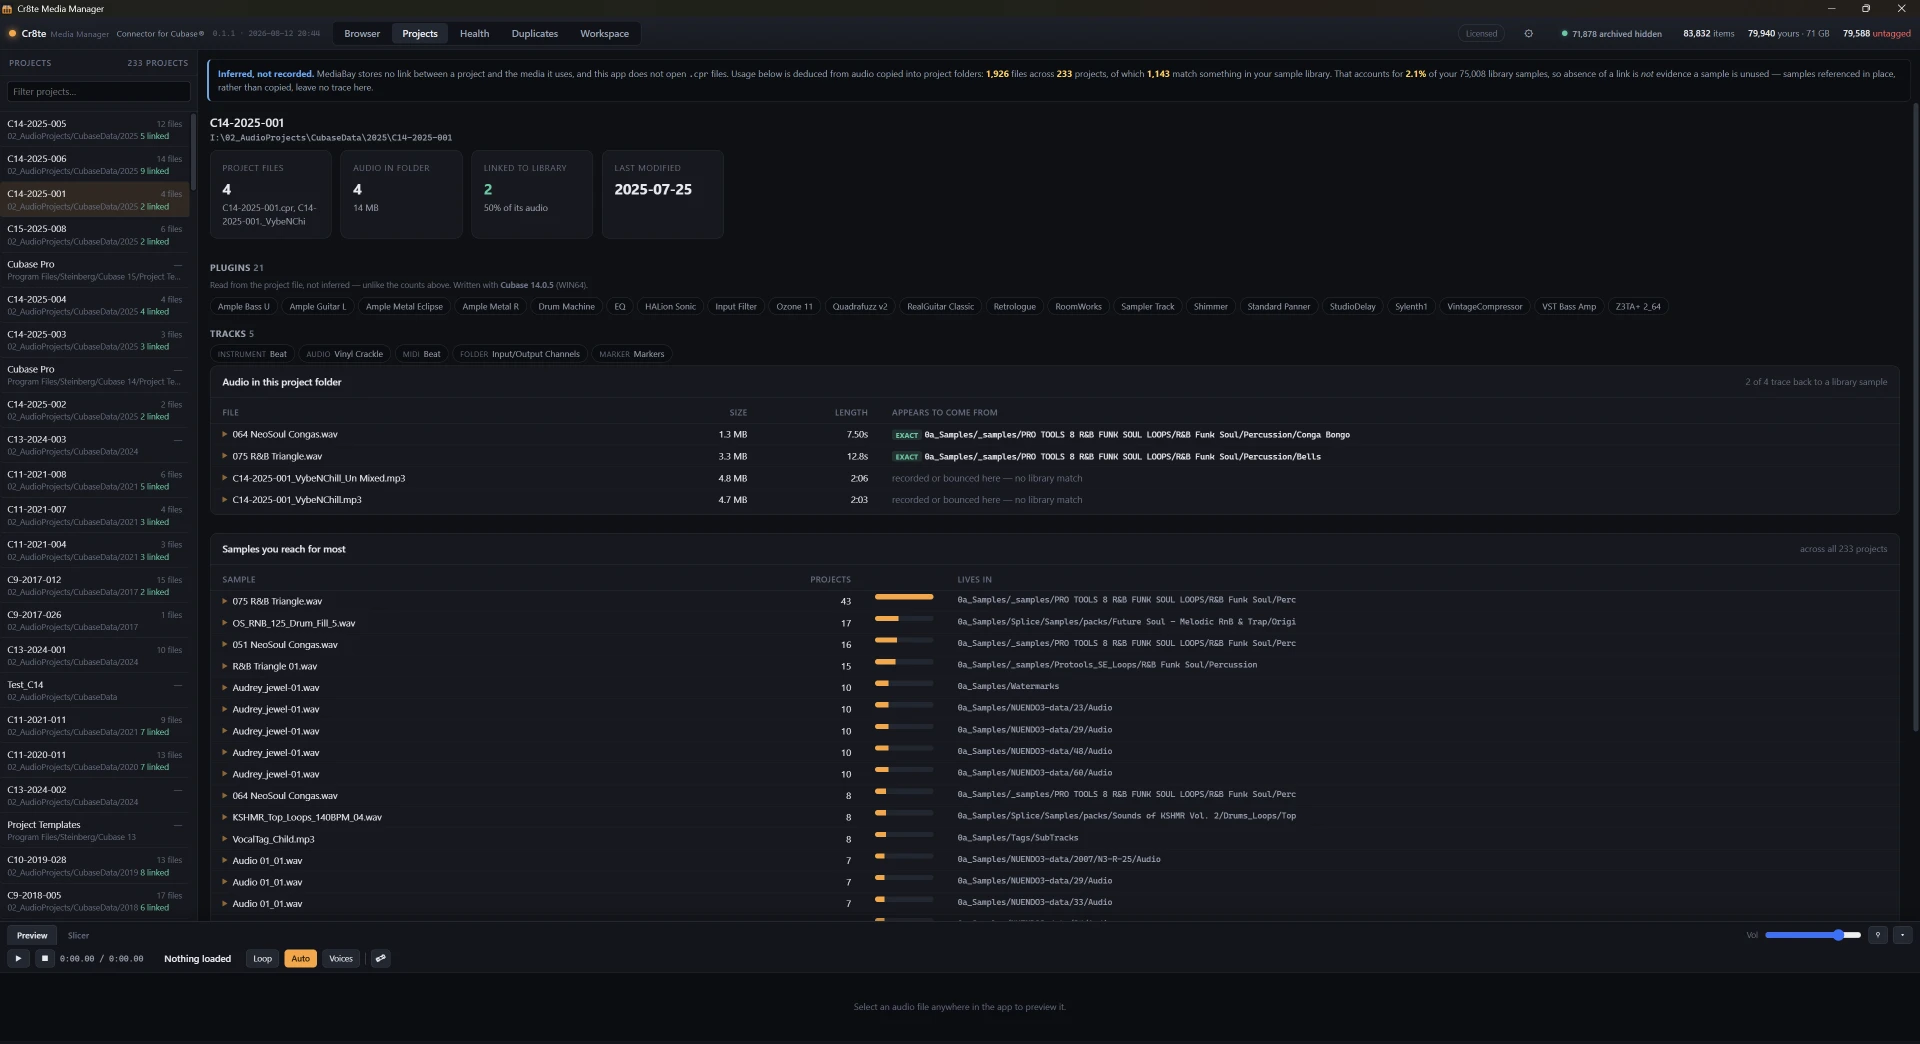Select project C14-2025-006
1920x1044 pixels.
coord(95,164)
